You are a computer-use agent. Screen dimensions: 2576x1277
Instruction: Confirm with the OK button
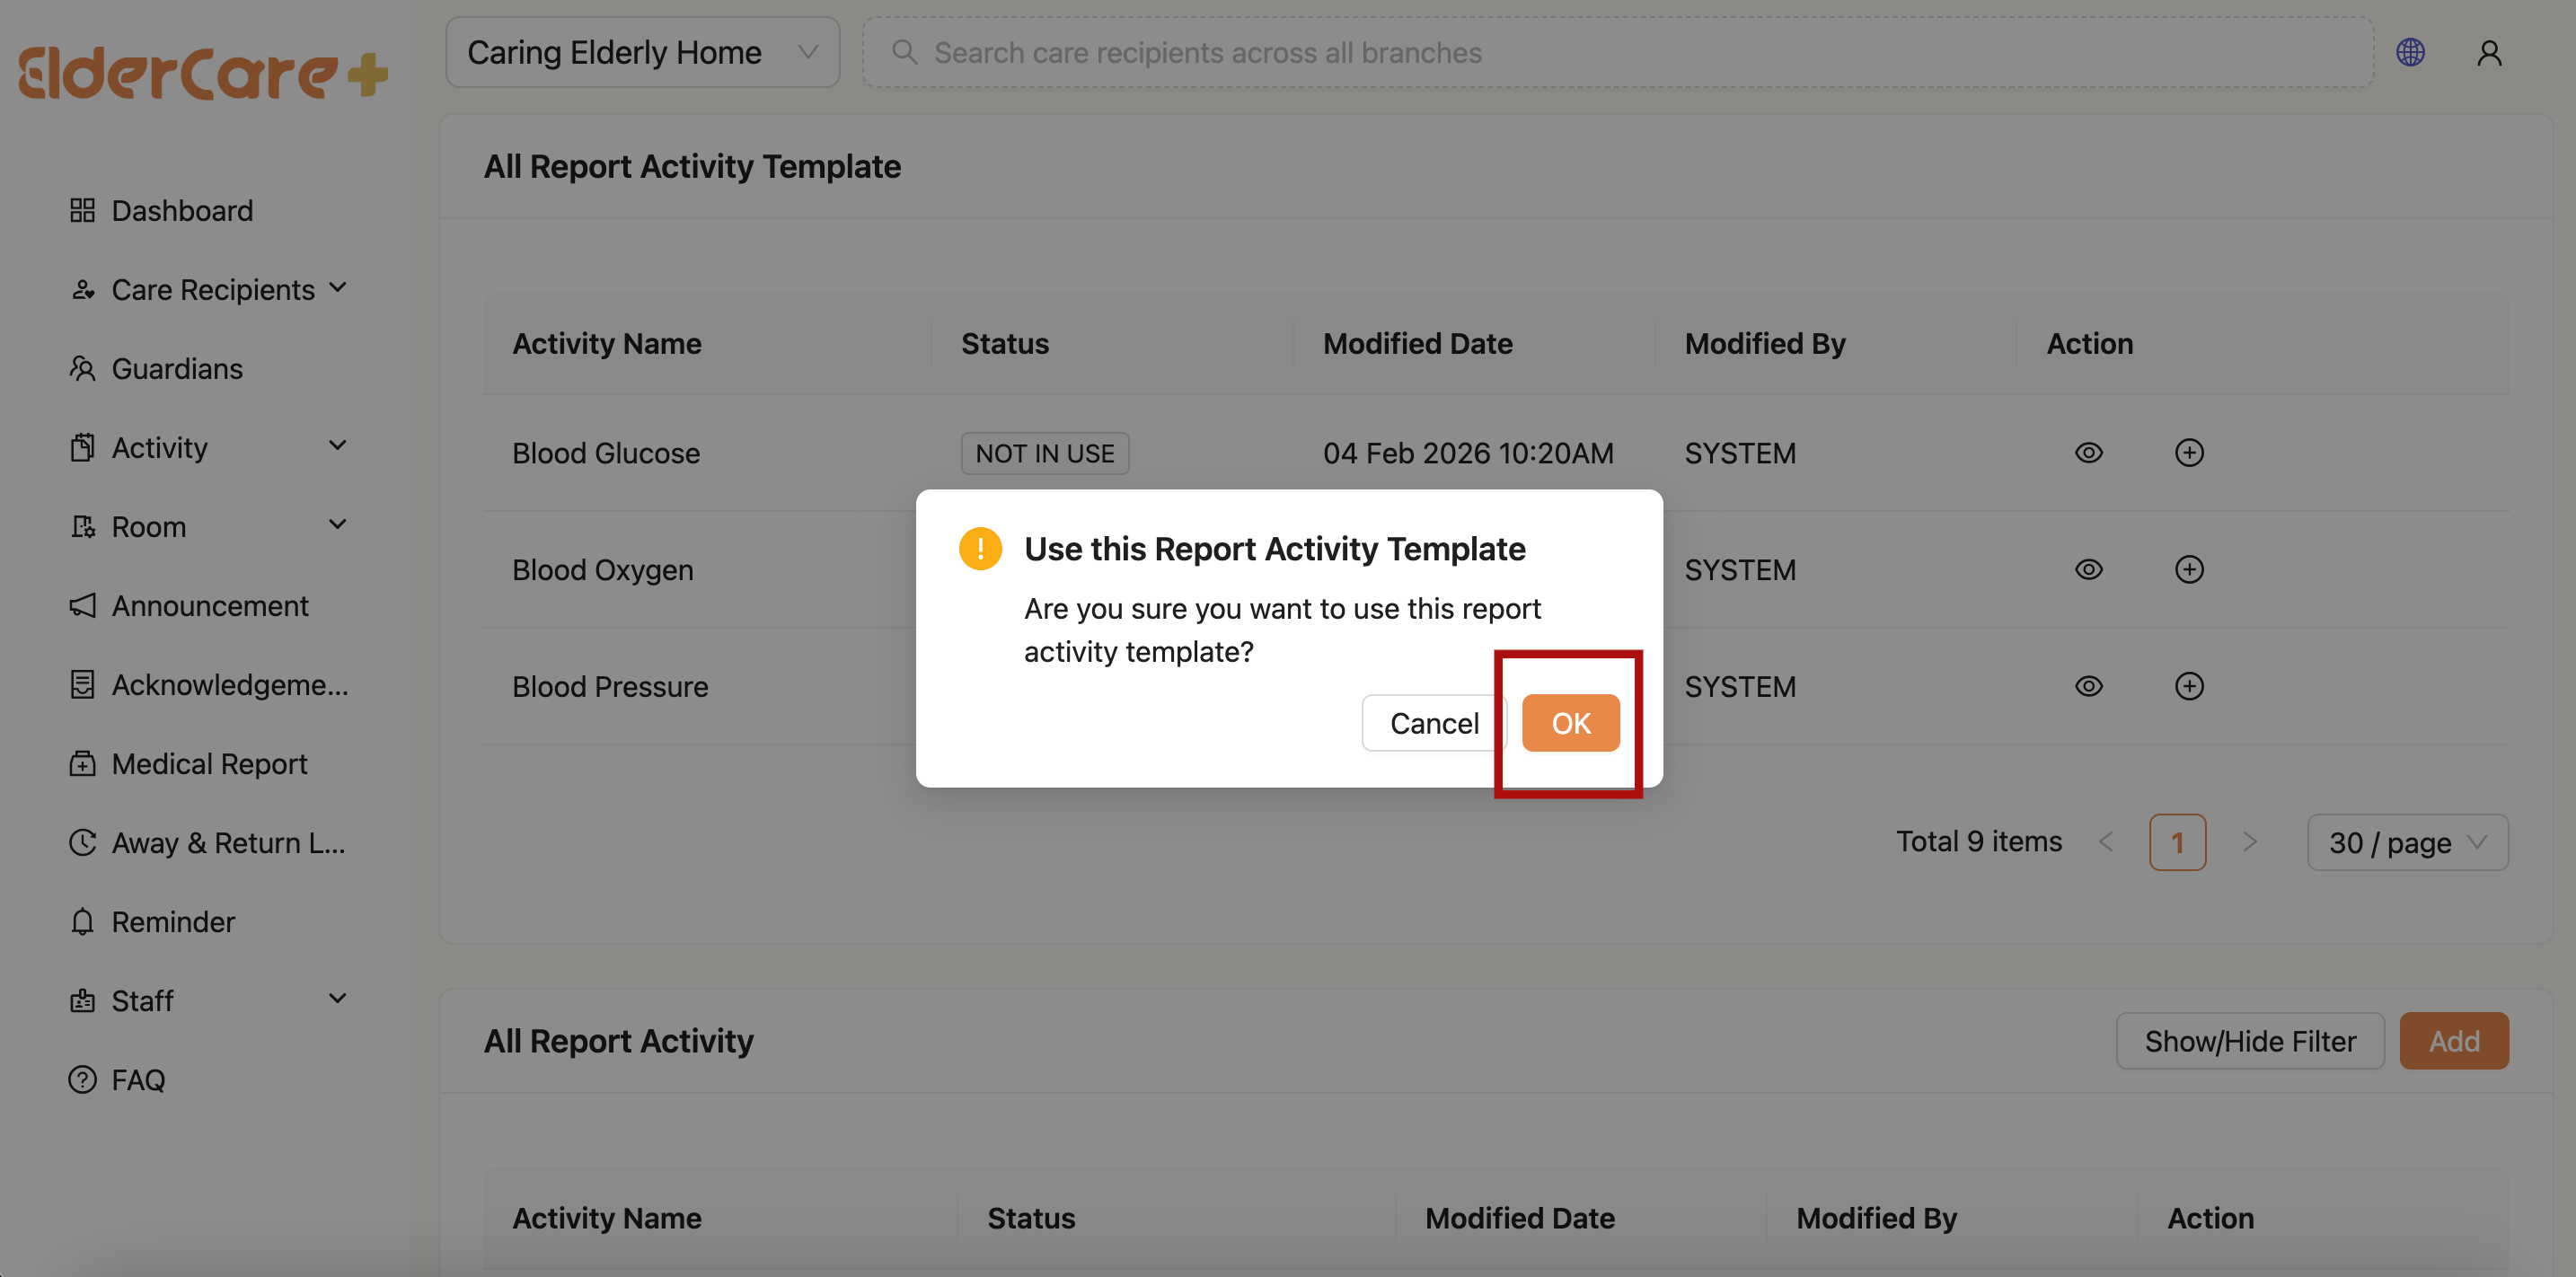pyautogui.click(x=1570, y=723)
